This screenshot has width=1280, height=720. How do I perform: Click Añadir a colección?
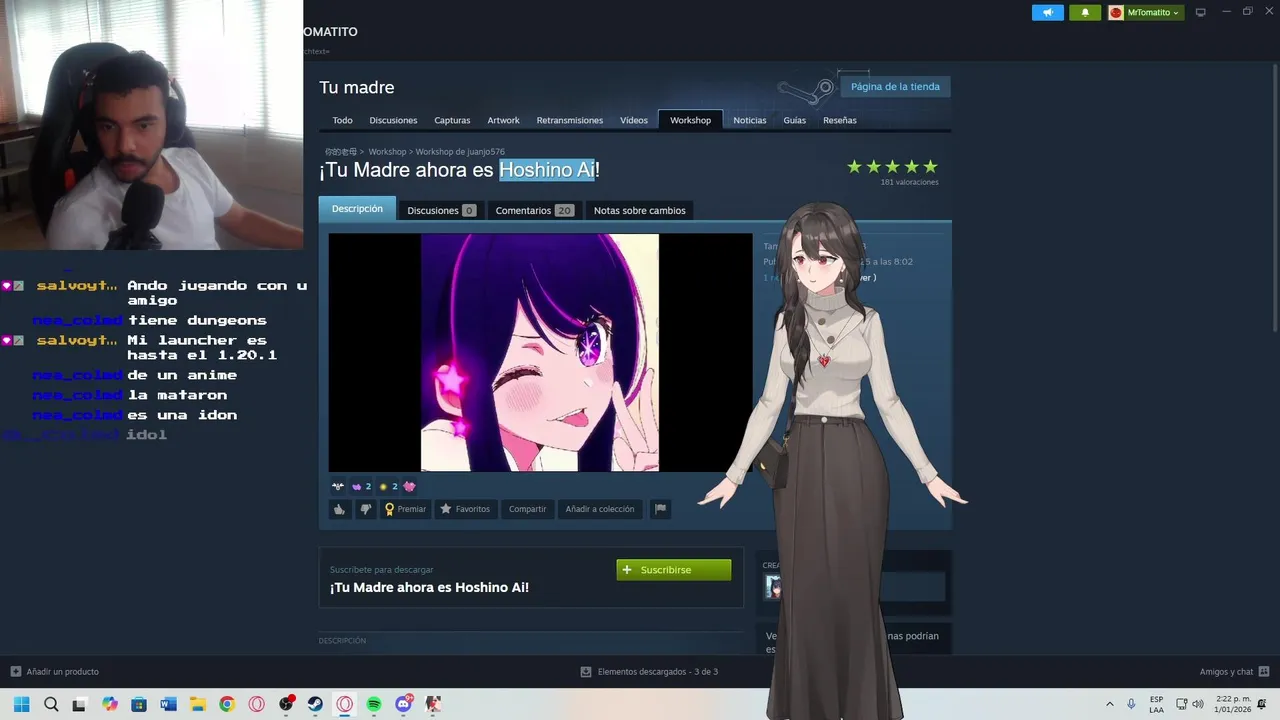coord(600,509)
